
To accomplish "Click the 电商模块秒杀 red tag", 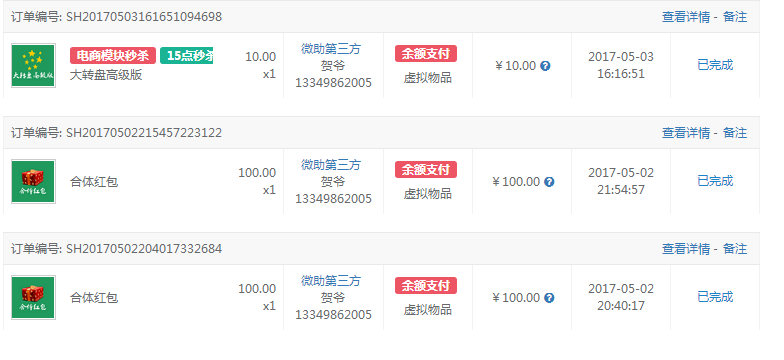I will point(113,56).
